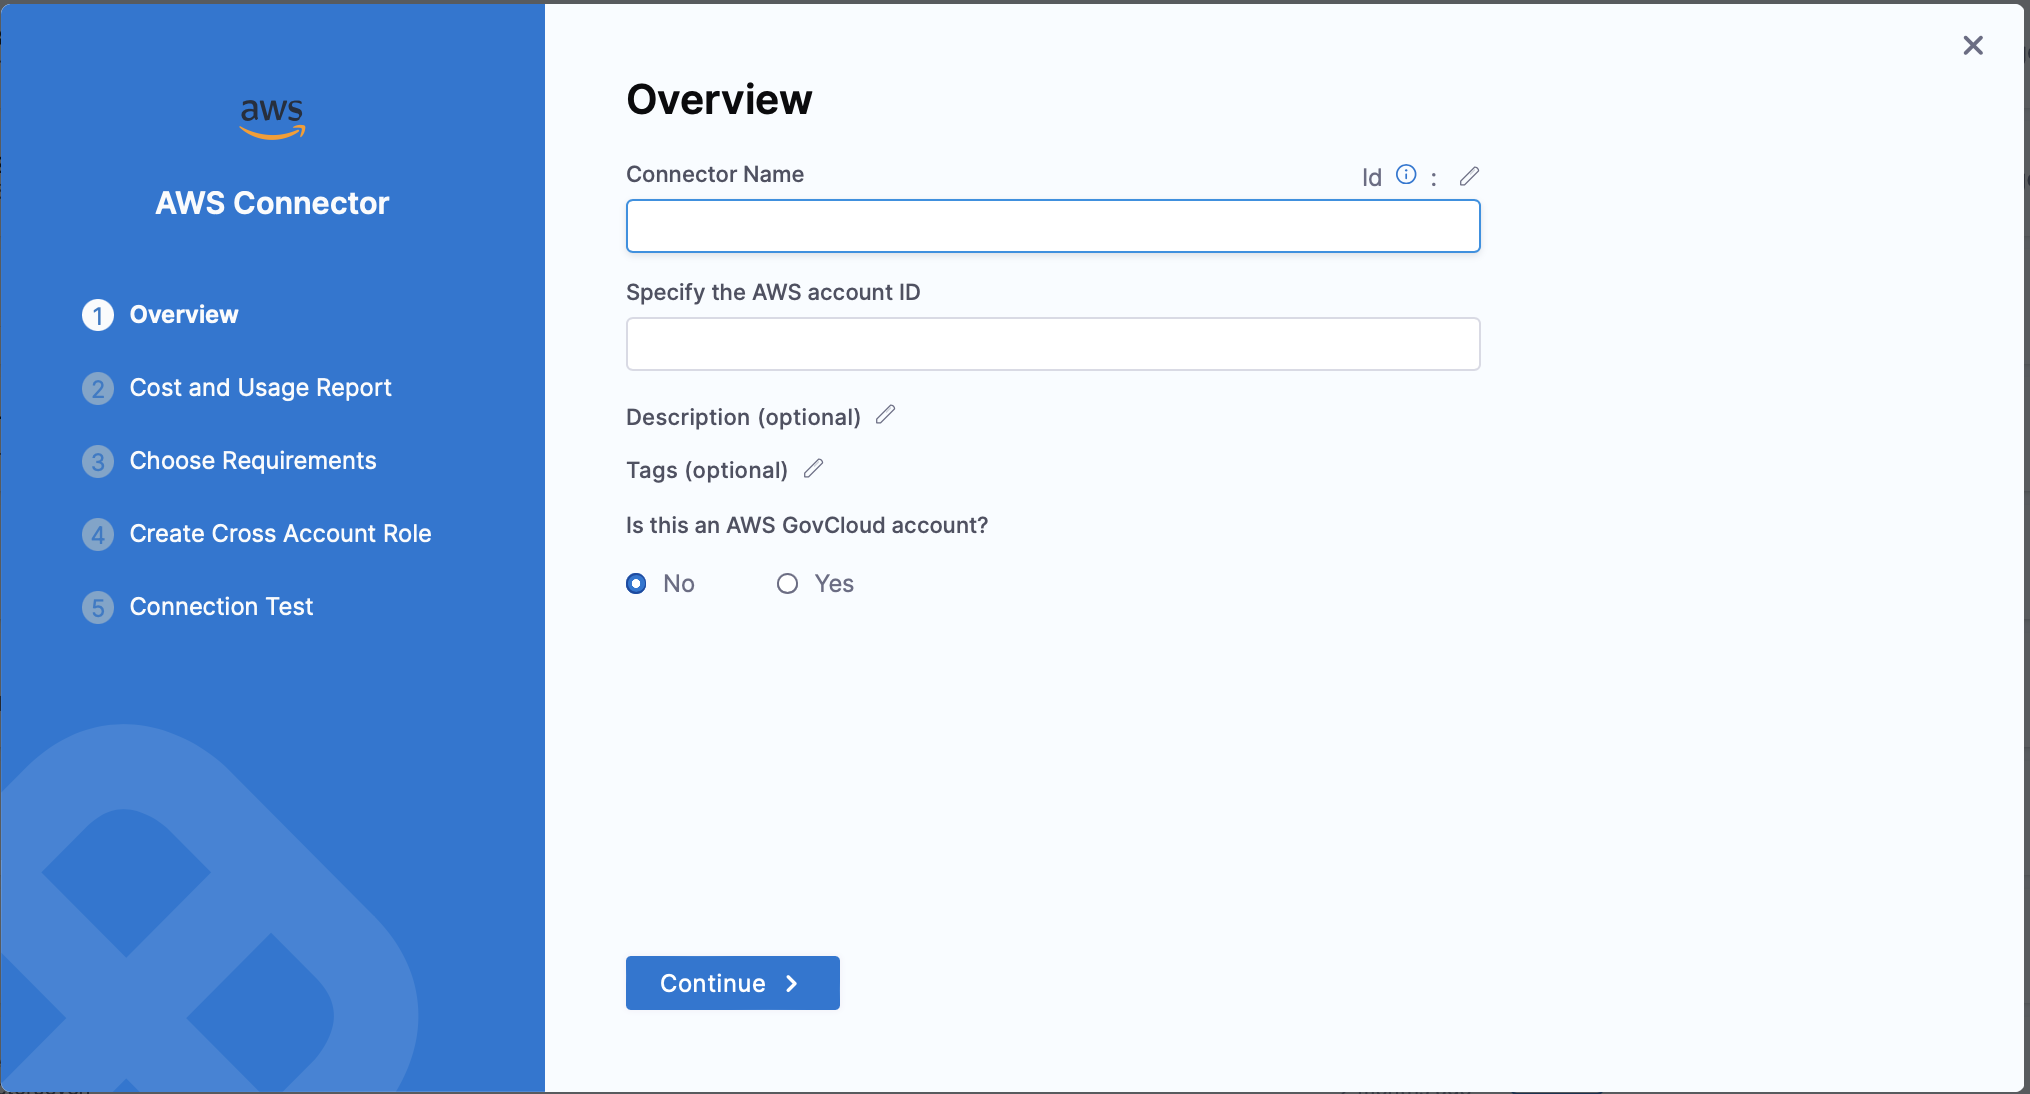
Task: Close the AWS Connector dialog
Action: click(x=1972, y=46)
